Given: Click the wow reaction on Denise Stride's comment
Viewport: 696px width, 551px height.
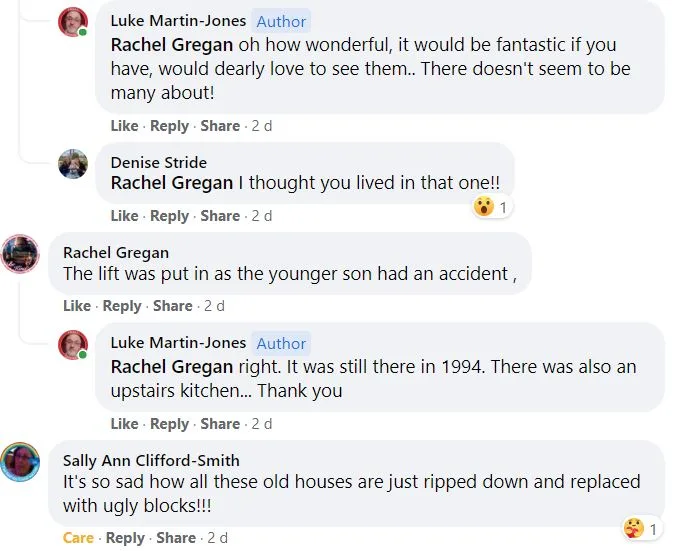Looking at the screenshot, I should pyautogui.click(x=484, y=207).
